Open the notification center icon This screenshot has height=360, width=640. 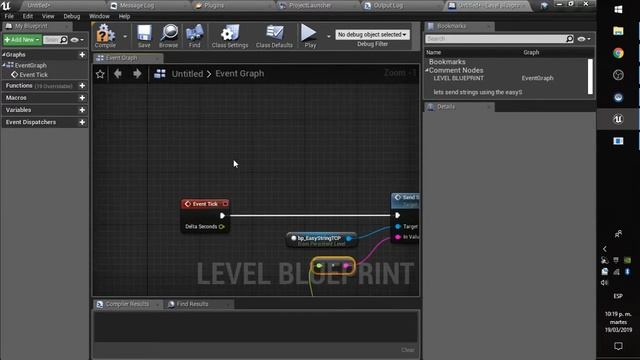(x=618, y=346)
